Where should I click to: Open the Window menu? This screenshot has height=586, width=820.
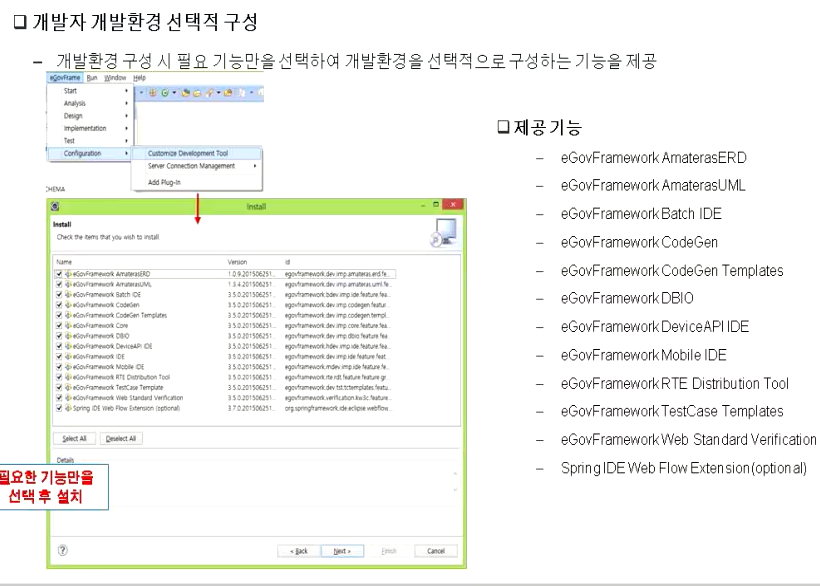(115, 77)
